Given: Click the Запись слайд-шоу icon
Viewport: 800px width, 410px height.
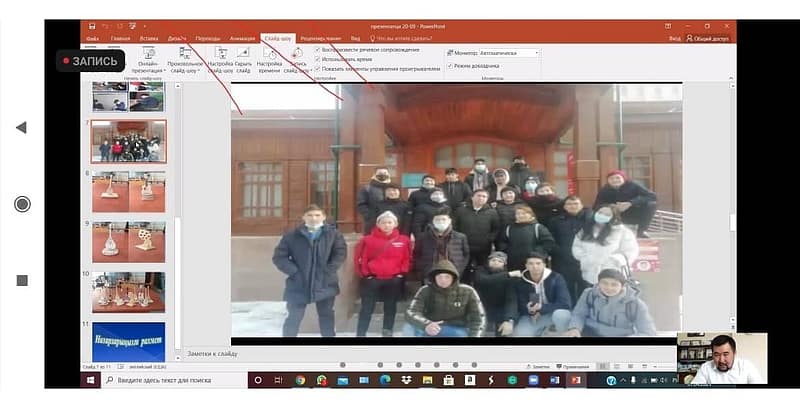Looking at the screenshot, I should click(297, 53).
